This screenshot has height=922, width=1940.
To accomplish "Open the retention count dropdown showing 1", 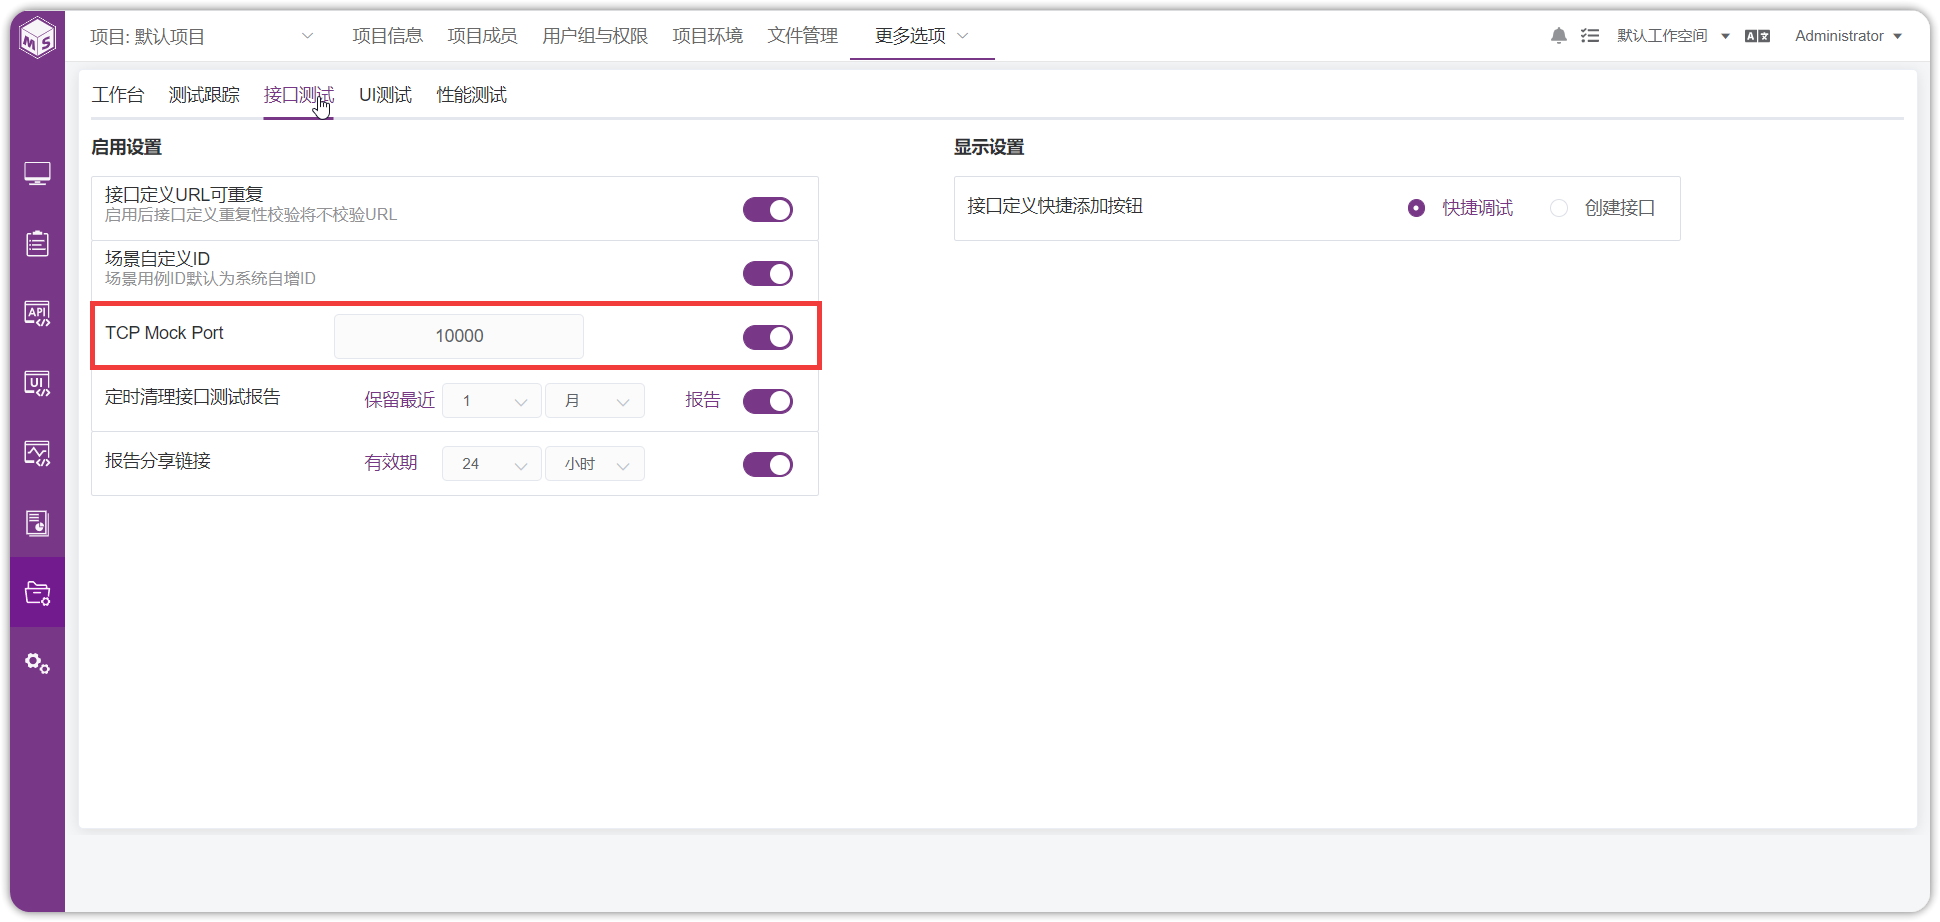I will tap(492, 401).
